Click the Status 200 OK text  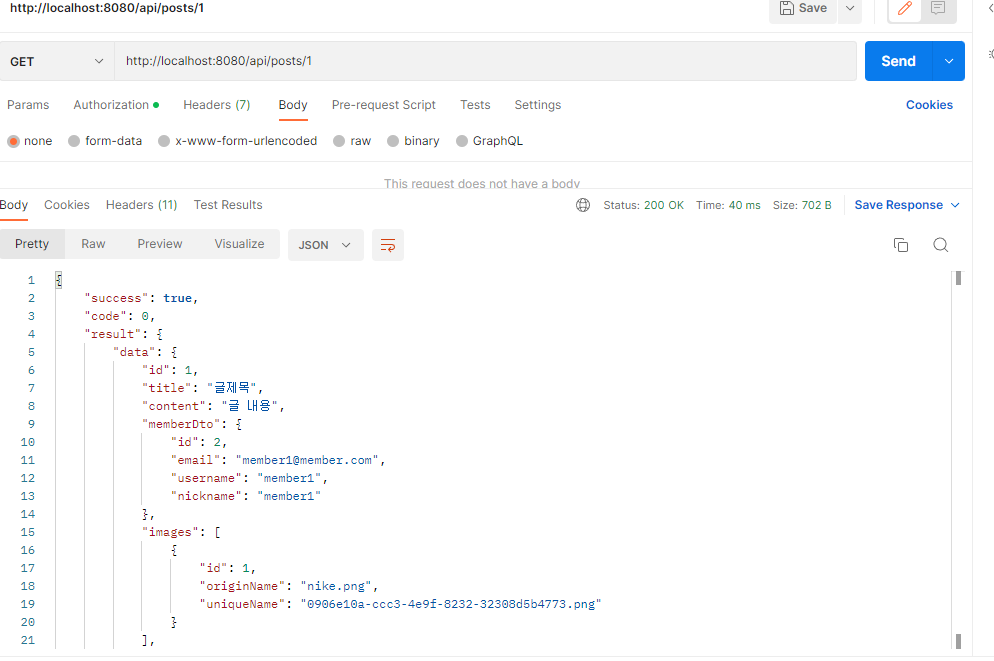(x=643, y=205)
